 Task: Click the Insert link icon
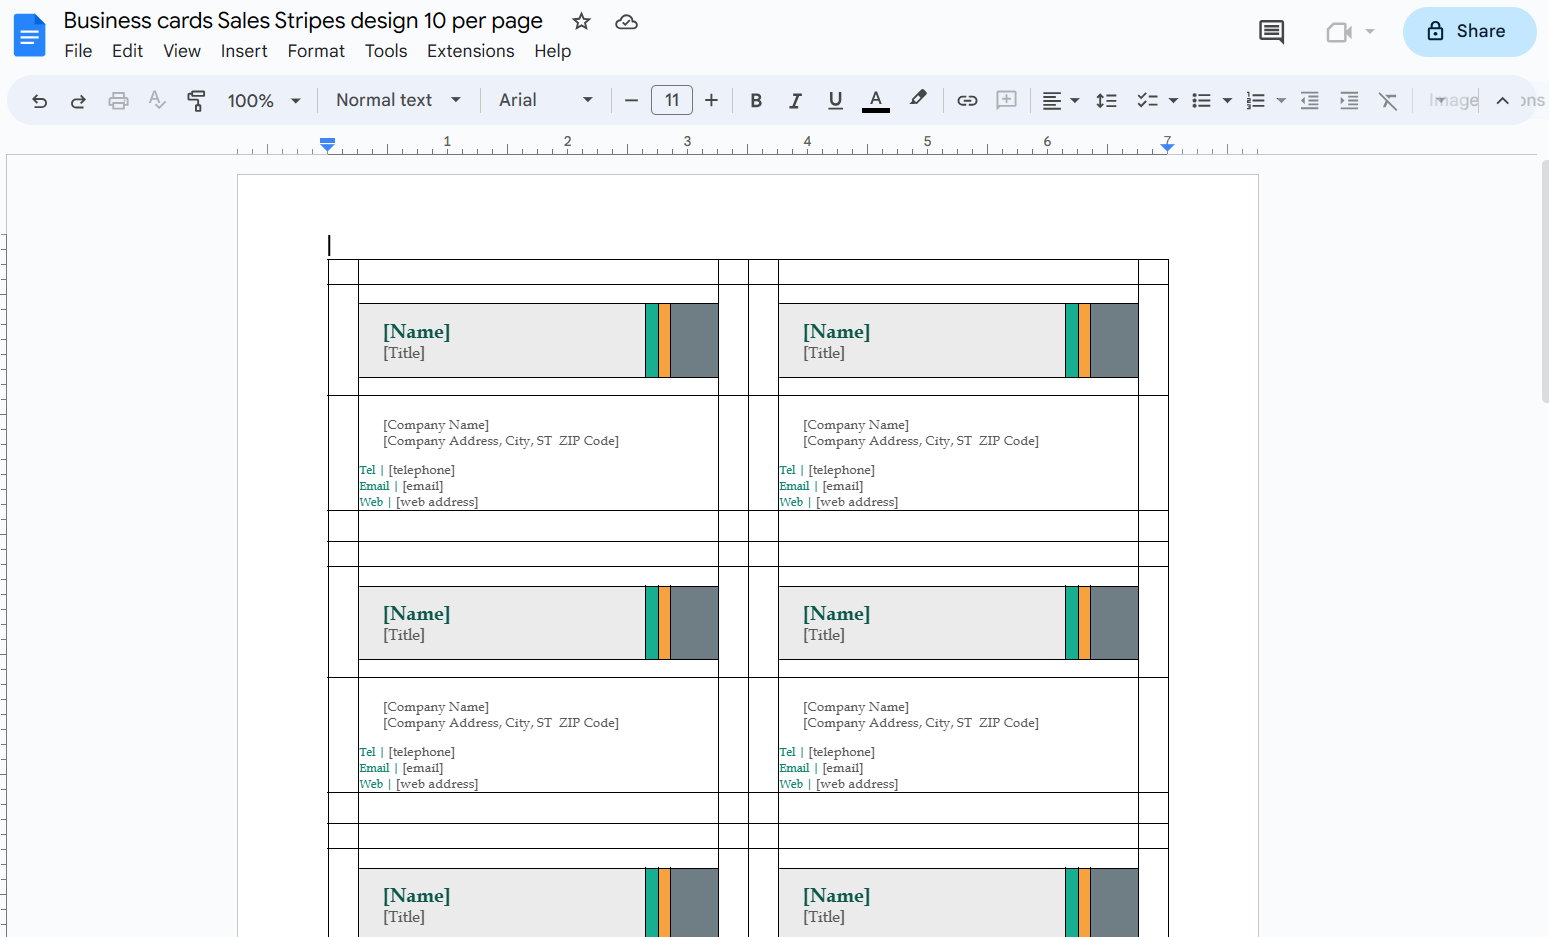pos(967,101)
